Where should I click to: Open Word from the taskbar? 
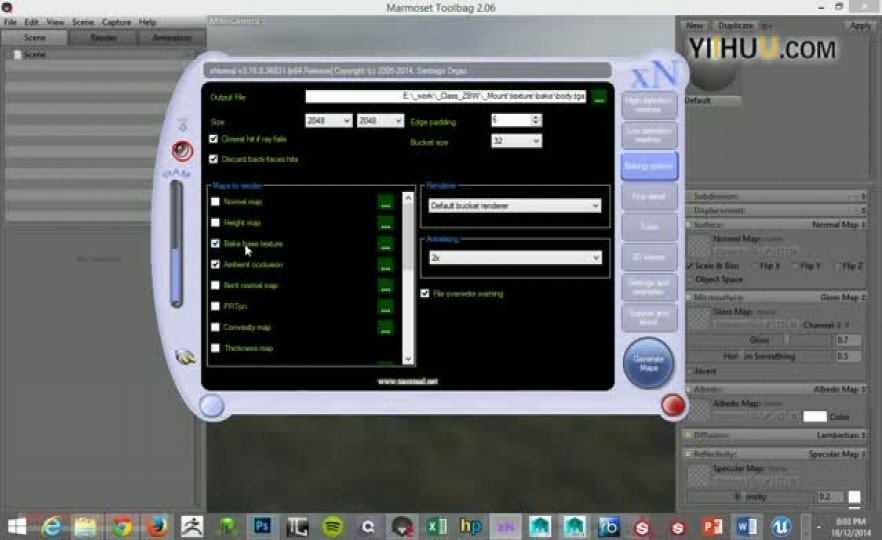point(746,526)
